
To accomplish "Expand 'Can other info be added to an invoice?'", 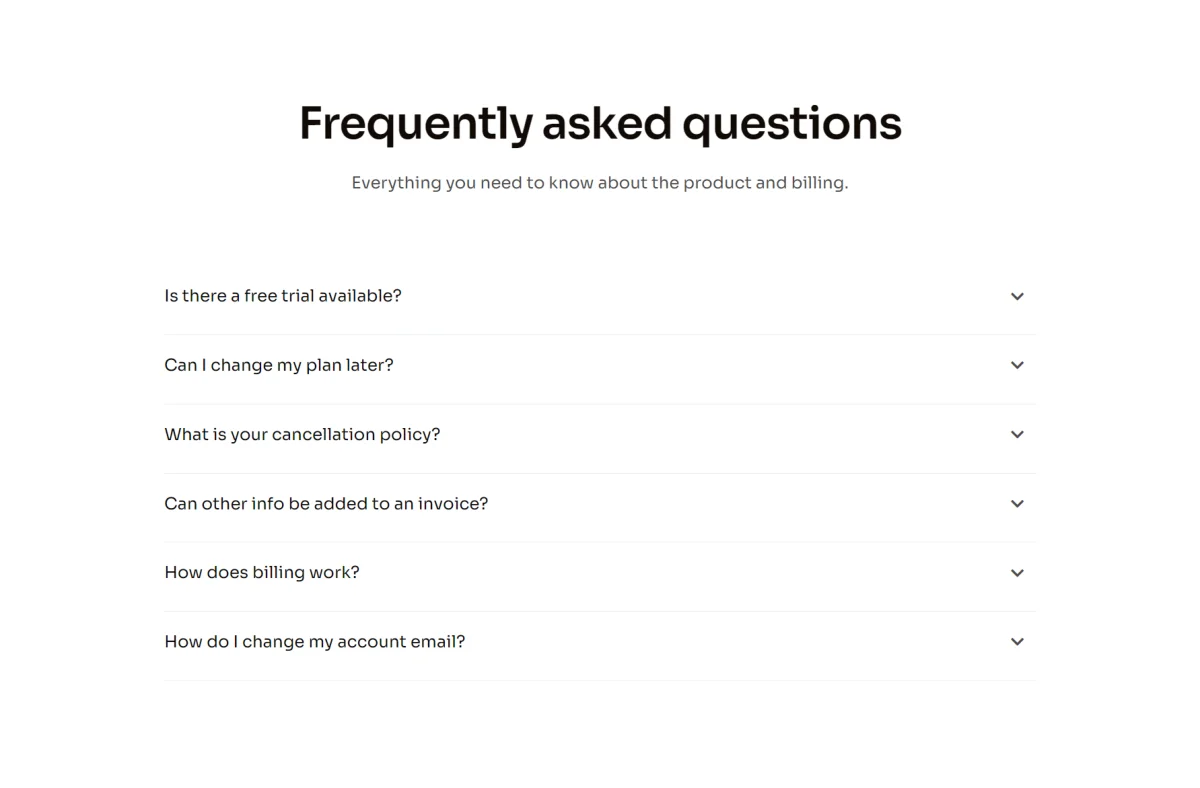I will coord(326,504).
